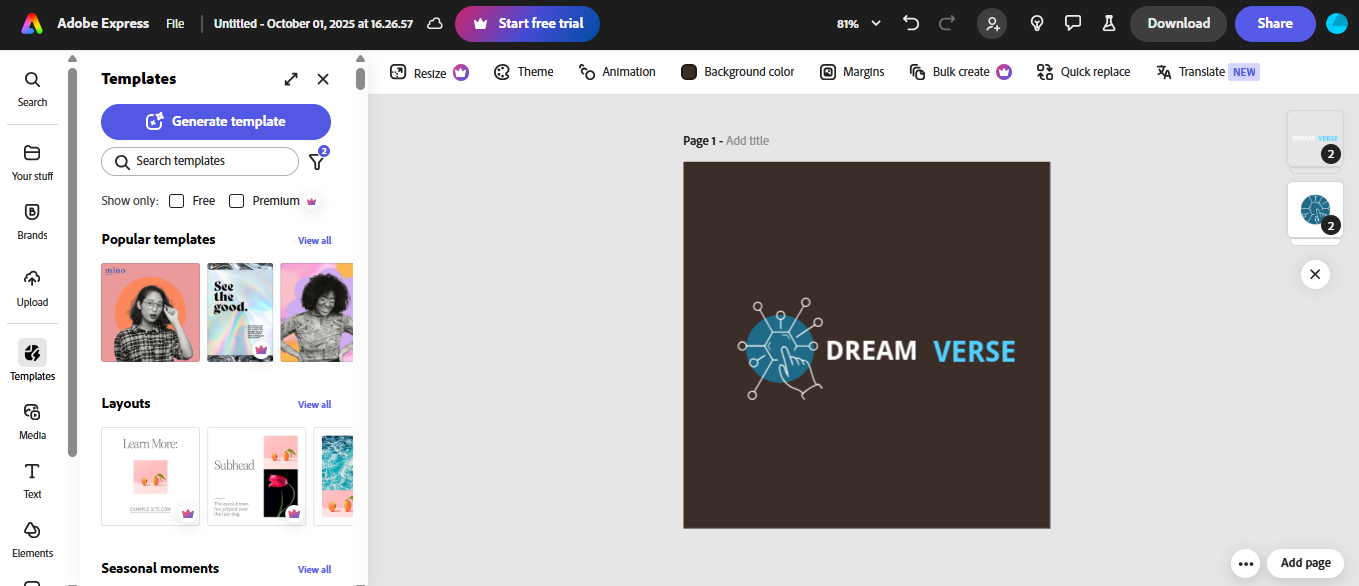Select the Learn More layout thumbnail
Viewport: 1359px width, 586px height.
150,476
